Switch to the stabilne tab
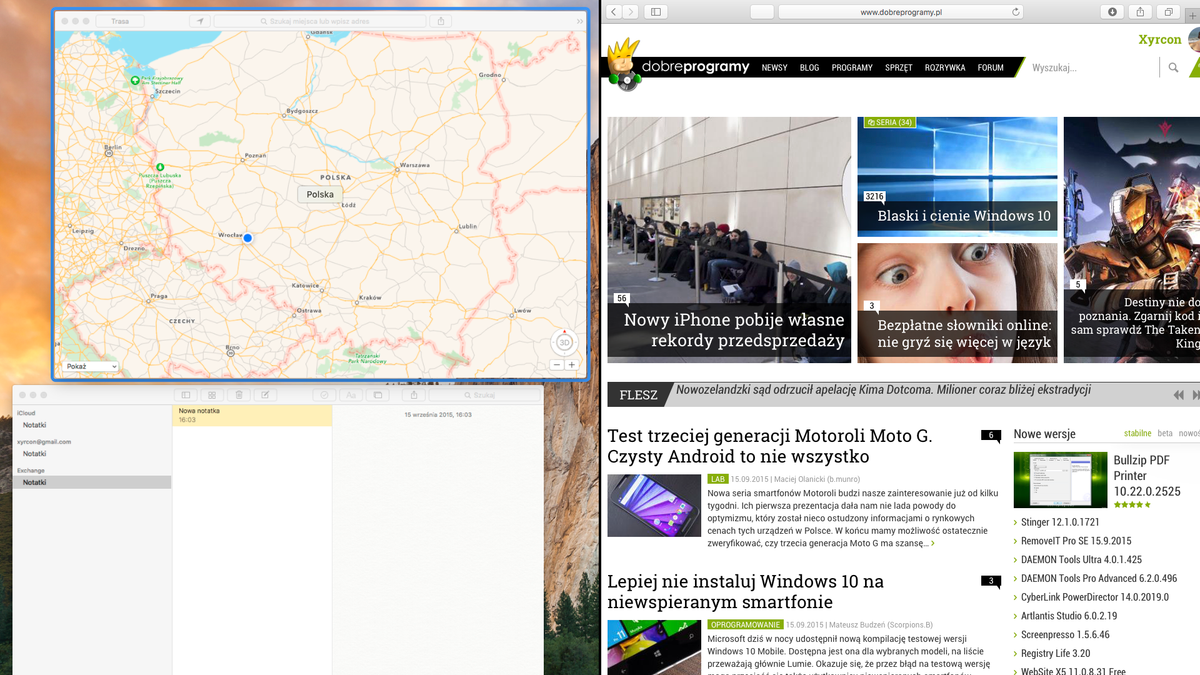The height and width of the screenshot is (675, 1200). click(1137, 434)
